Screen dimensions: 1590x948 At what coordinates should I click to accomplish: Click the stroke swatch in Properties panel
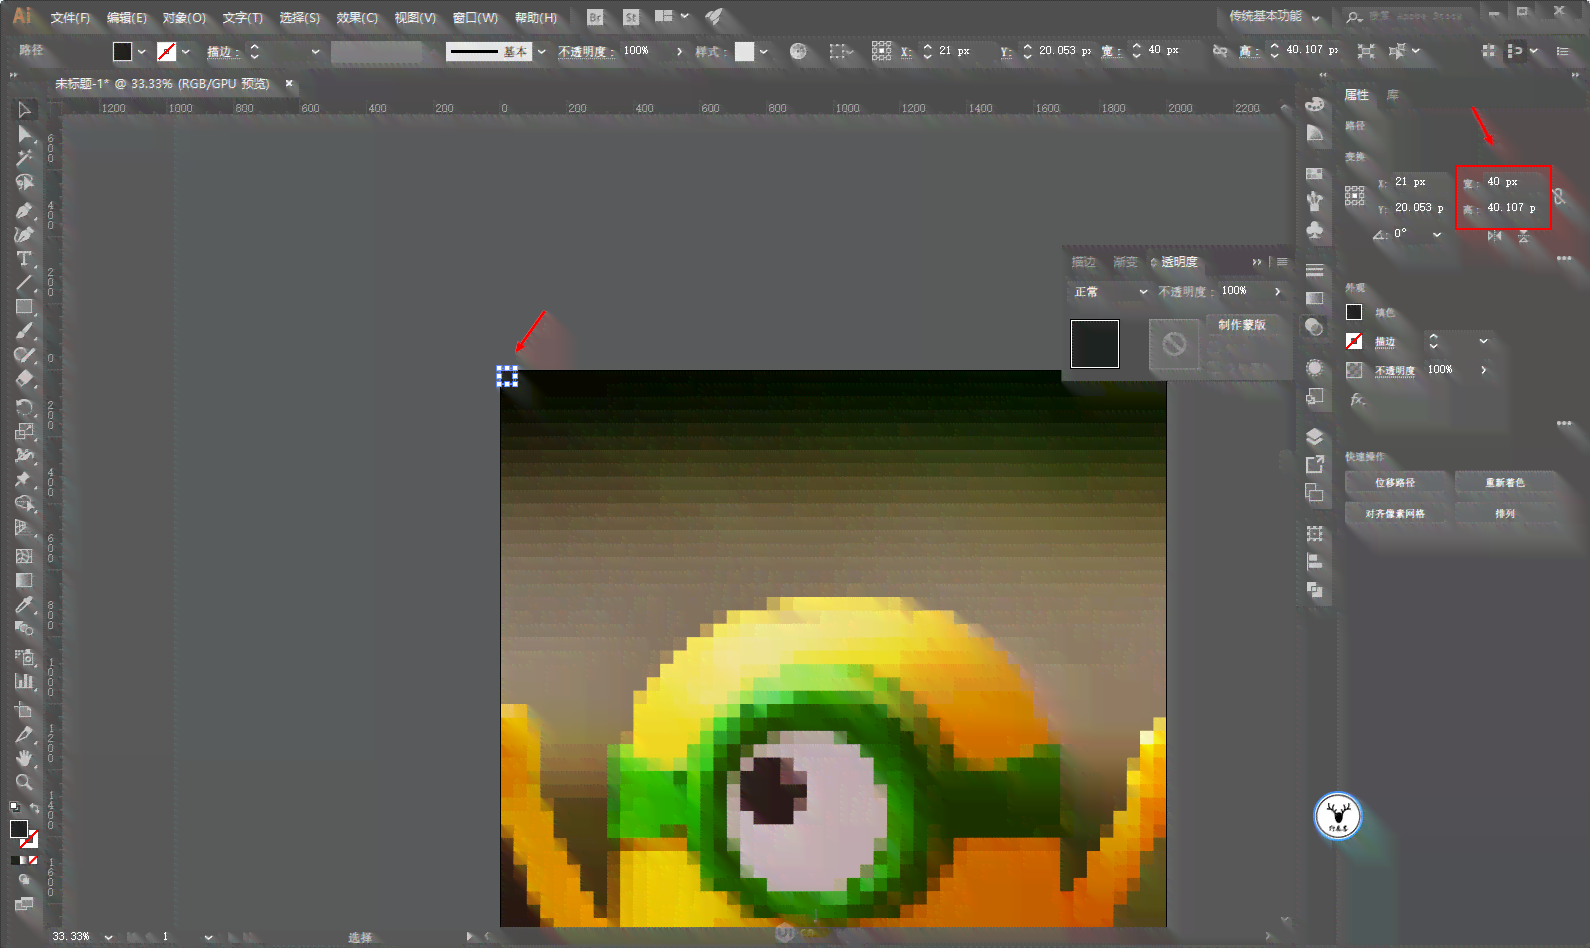pos(1354,342)
